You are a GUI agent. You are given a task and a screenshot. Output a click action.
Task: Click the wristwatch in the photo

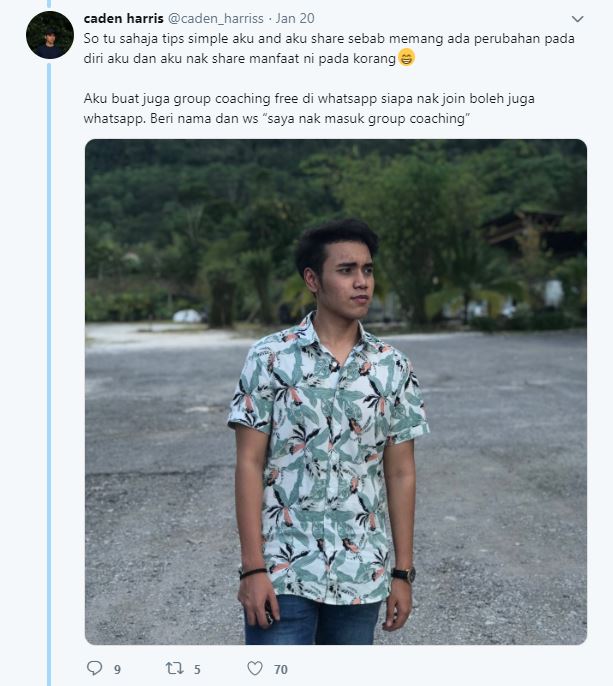click(x=403, y=574)
